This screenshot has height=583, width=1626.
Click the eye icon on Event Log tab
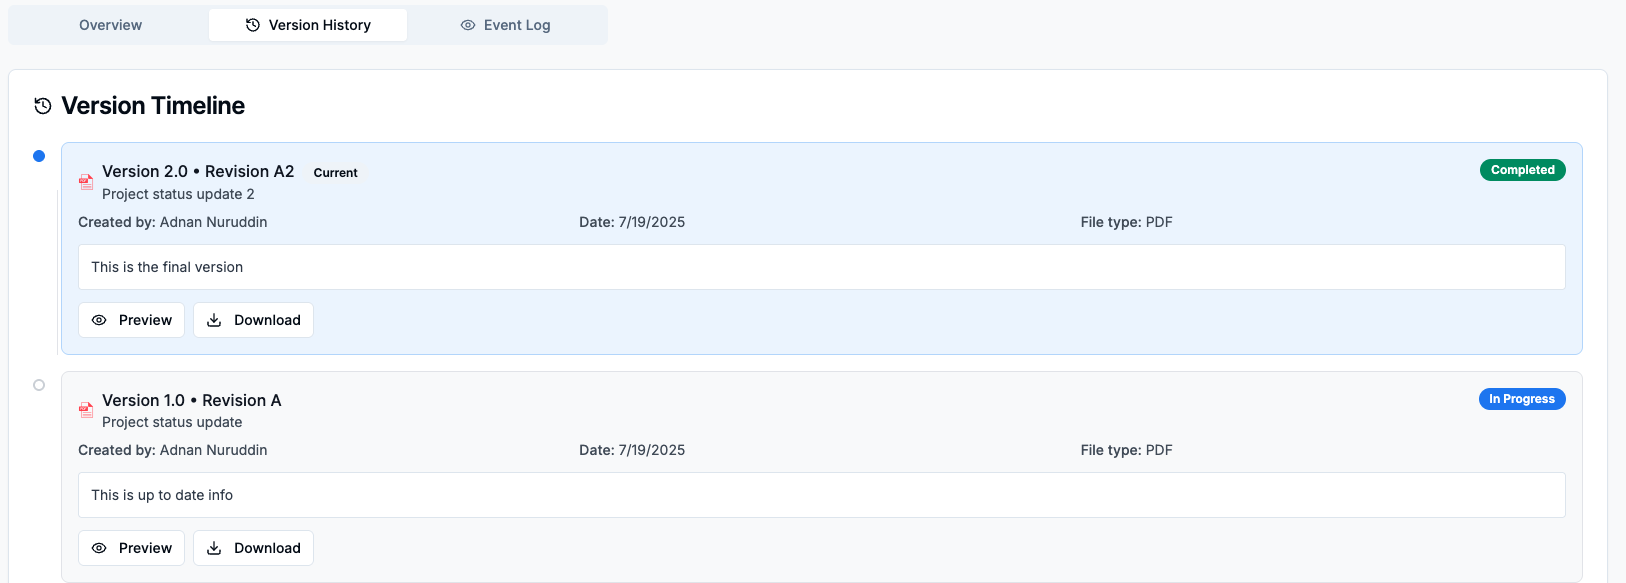tap(468, 25)
